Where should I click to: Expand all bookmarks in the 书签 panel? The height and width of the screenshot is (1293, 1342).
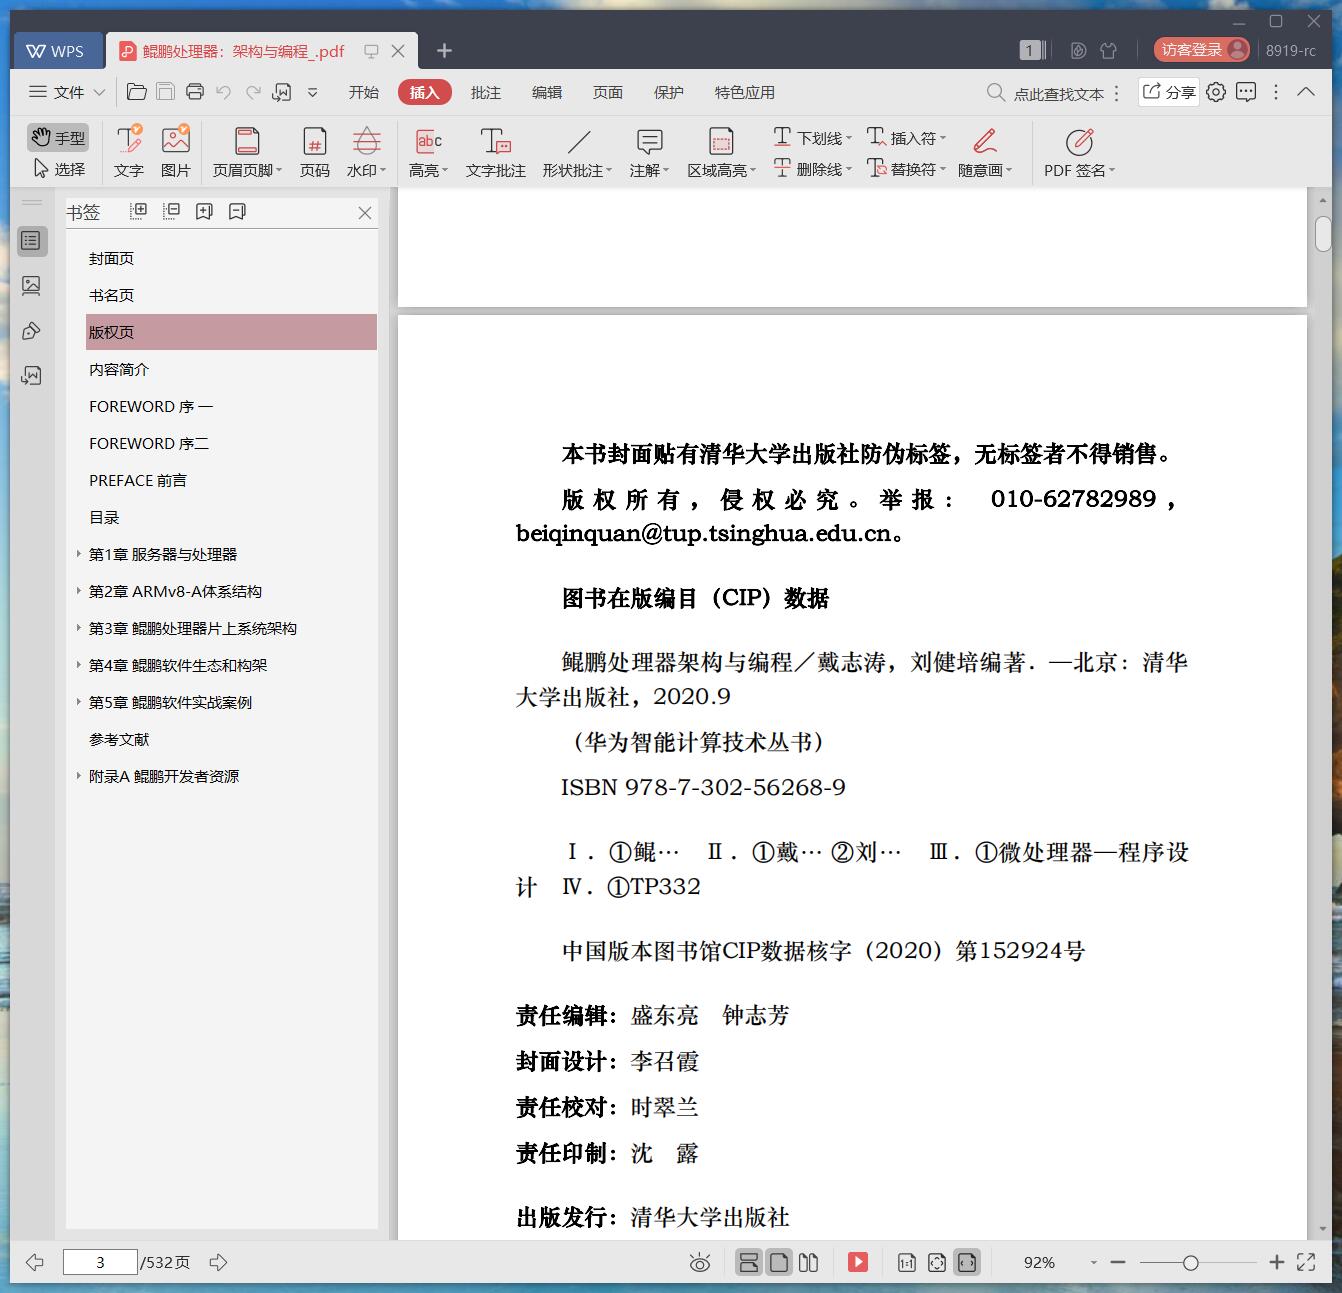(139, 211)
